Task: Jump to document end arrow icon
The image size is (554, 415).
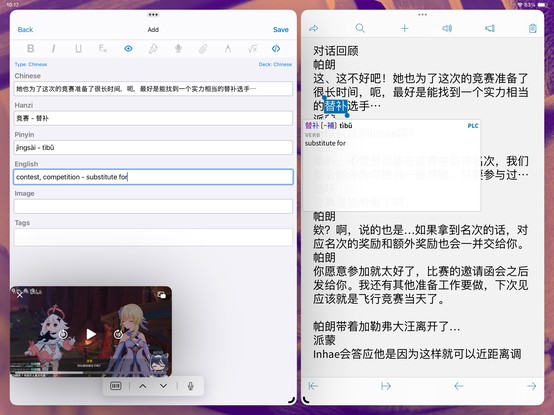Action: (386, 386)
